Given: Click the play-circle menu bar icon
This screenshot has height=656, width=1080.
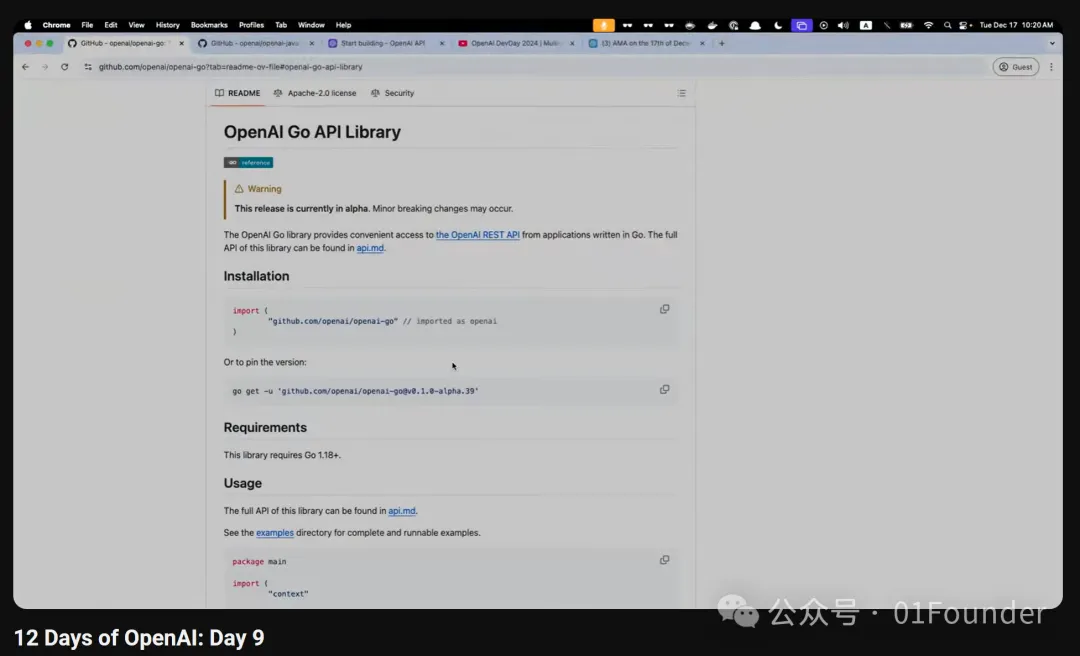Looking at the screenshot, I should pos(823,25).
